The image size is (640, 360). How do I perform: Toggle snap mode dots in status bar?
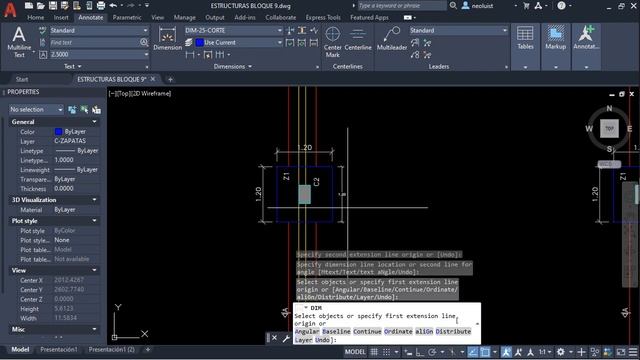click(387, 352)
